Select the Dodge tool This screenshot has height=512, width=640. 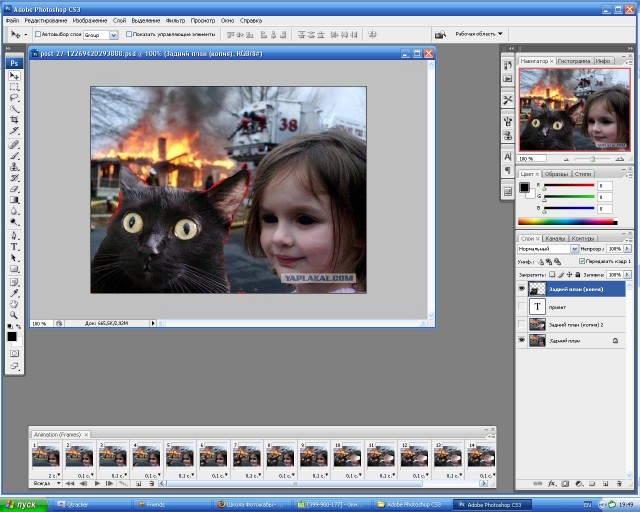point(14,222)
